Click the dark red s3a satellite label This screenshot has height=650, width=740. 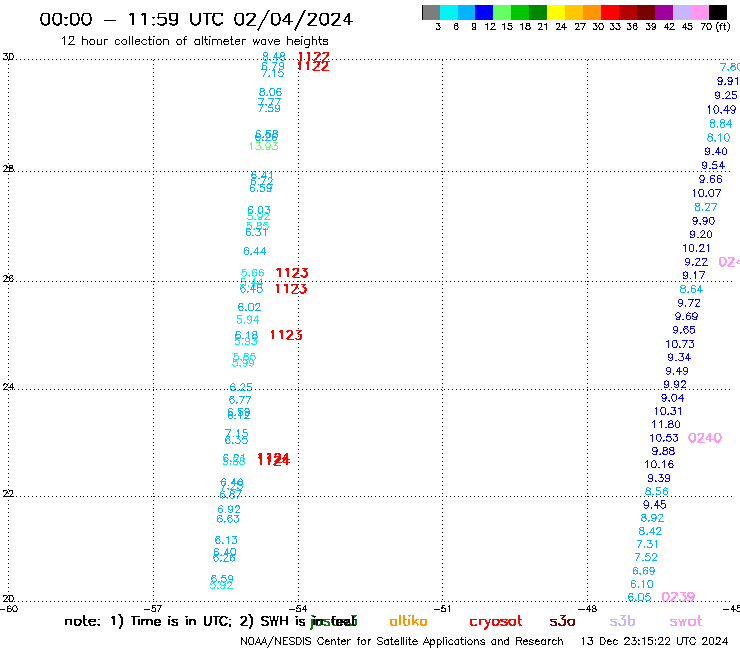click(562, 621)
